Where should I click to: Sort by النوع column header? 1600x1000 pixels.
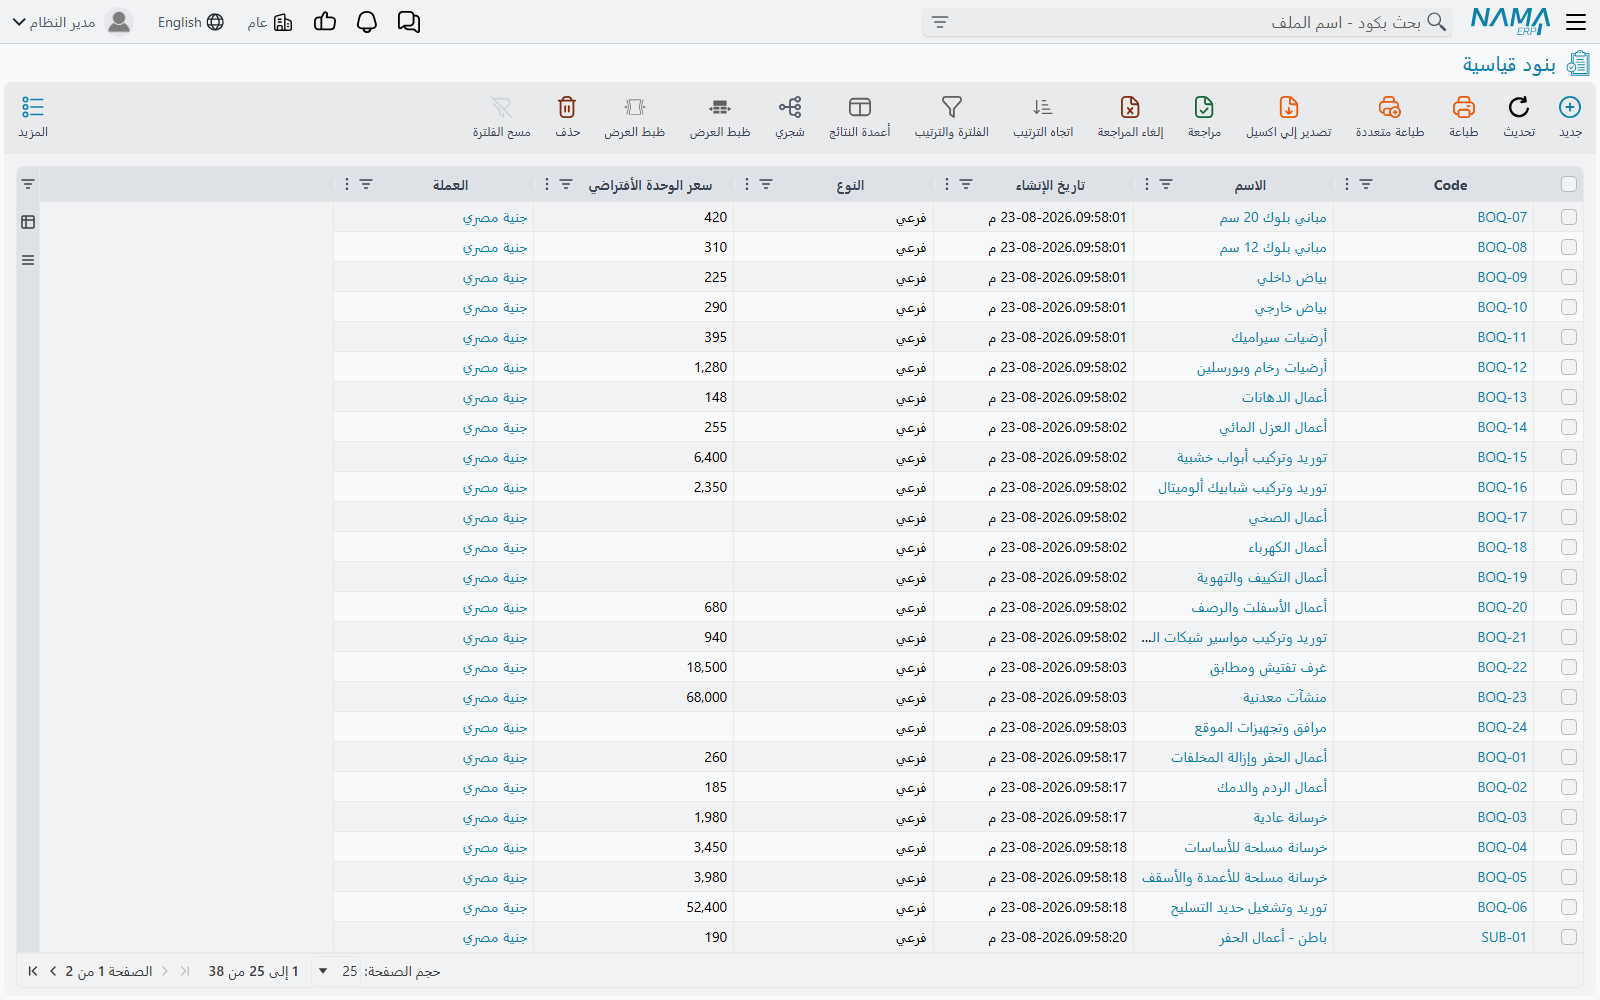[850, 185]
